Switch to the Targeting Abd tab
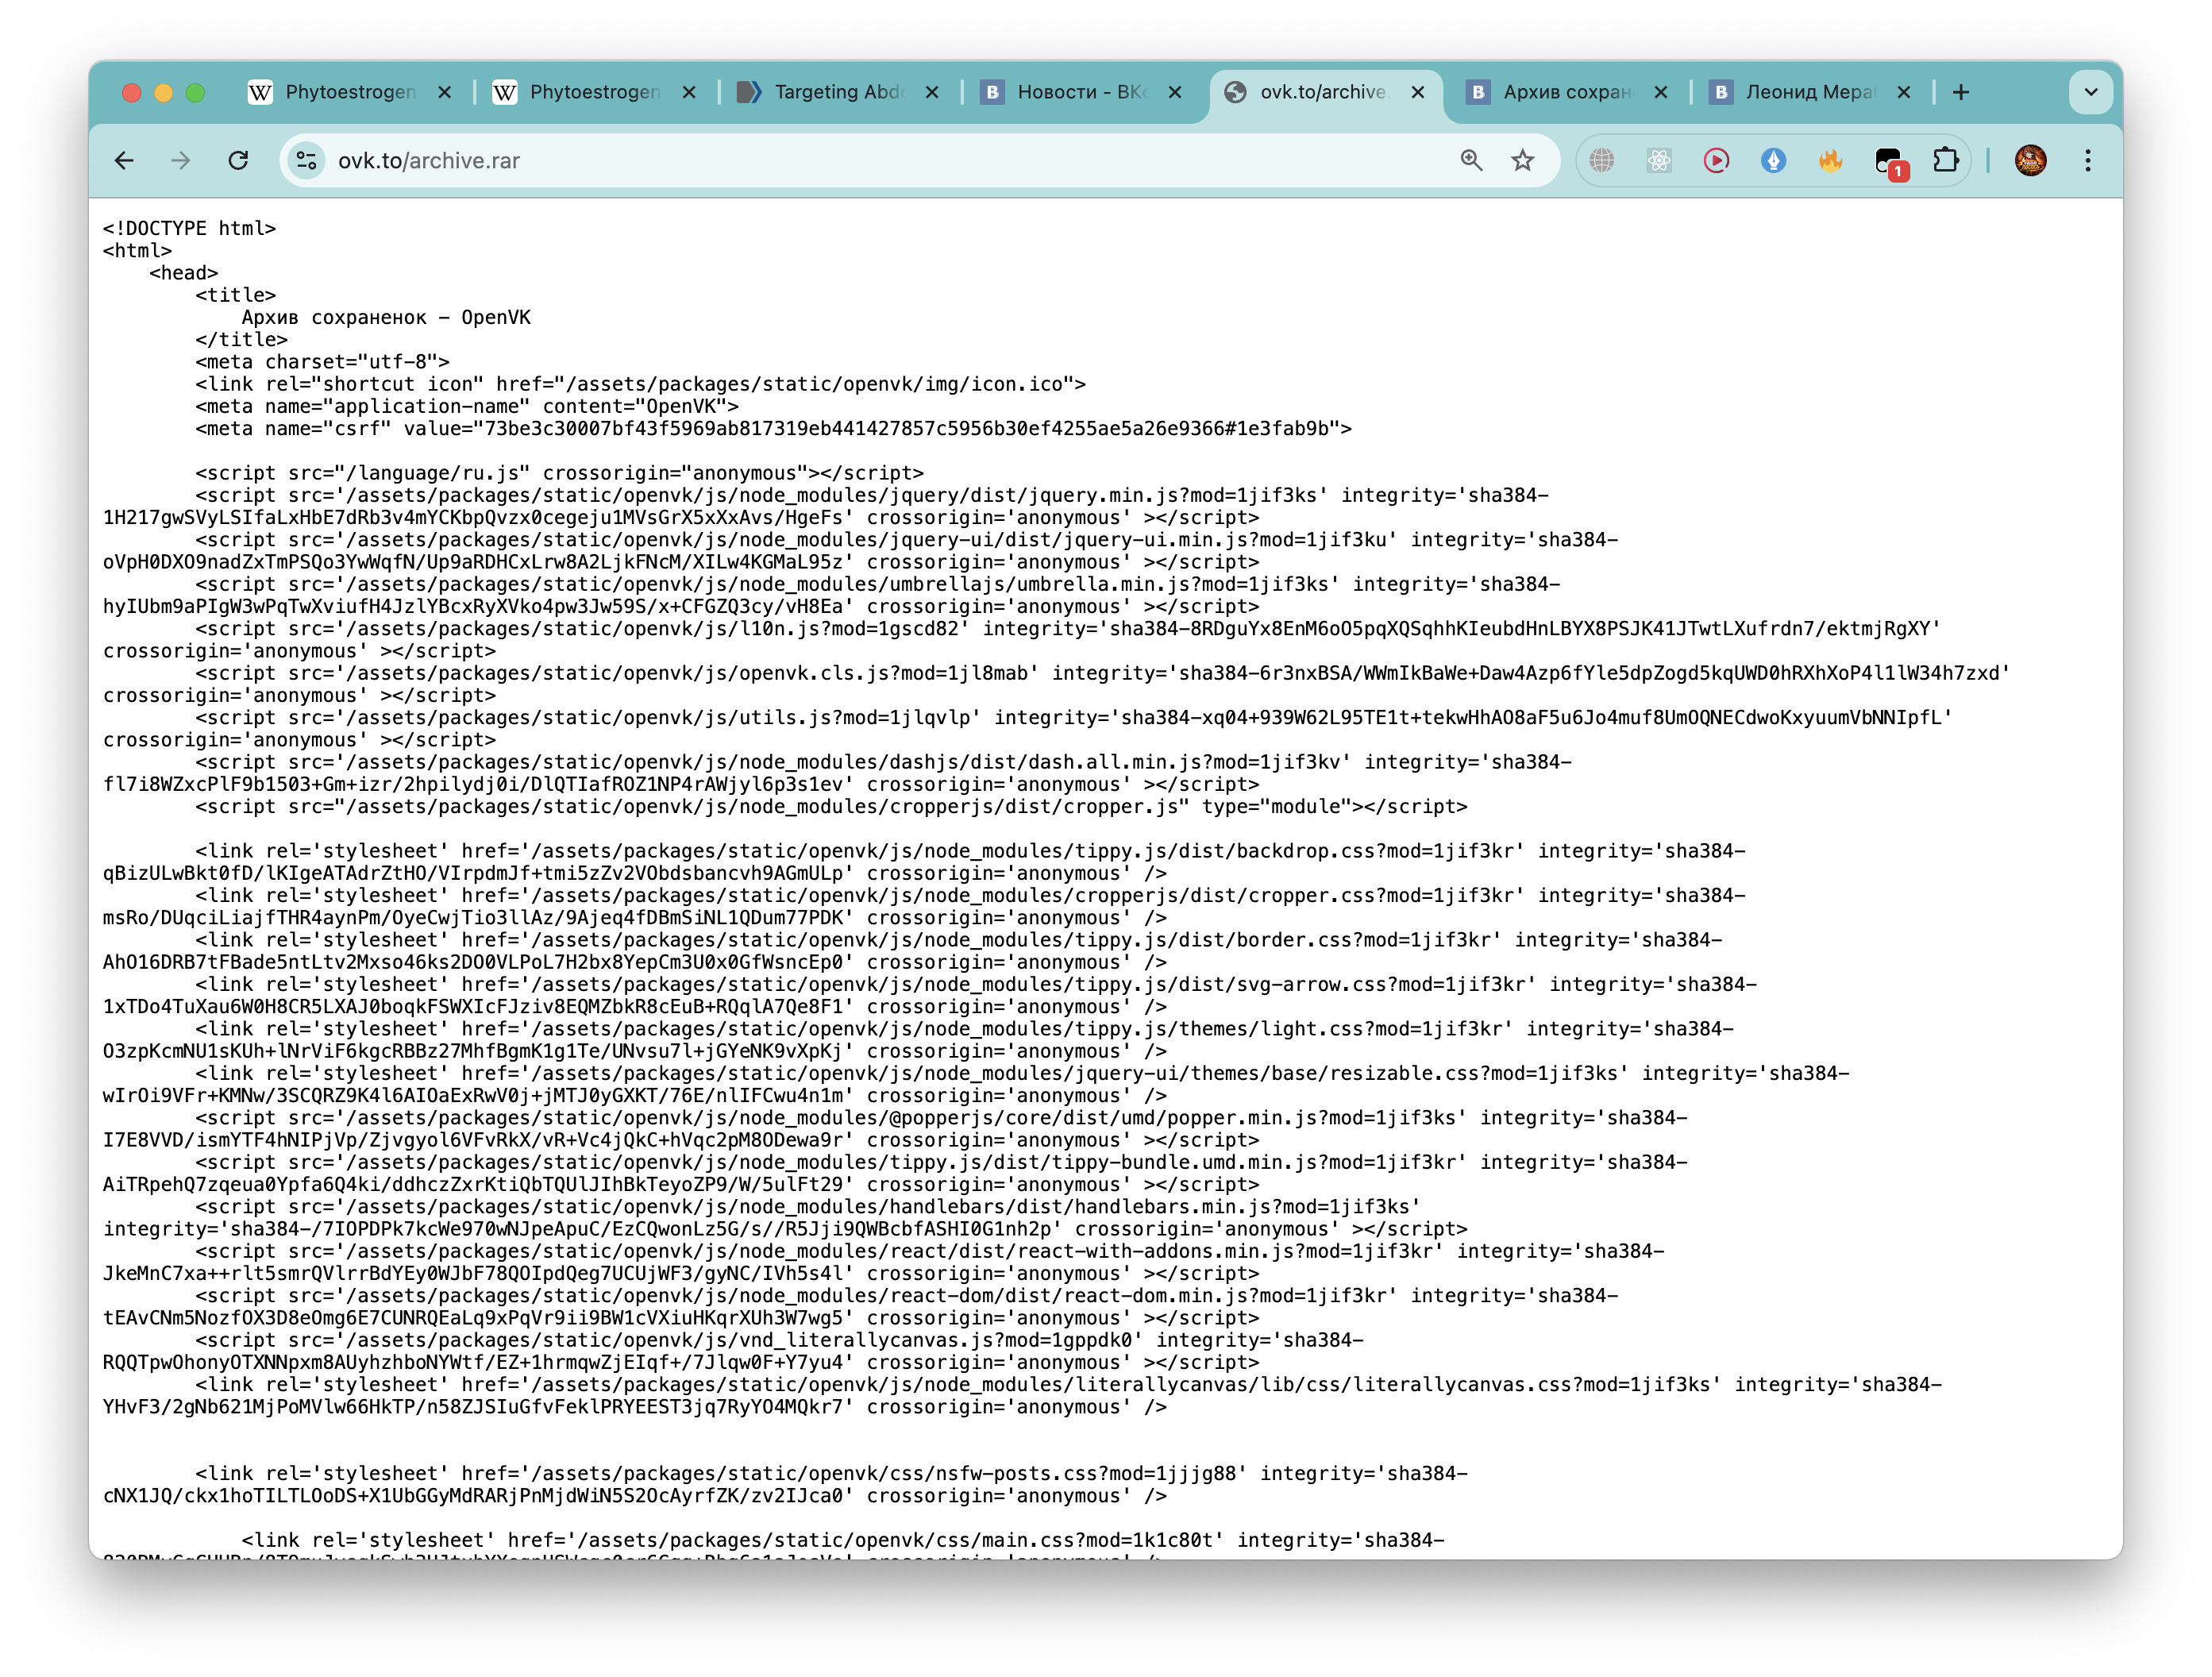2212x1677 pixels. 839,92
